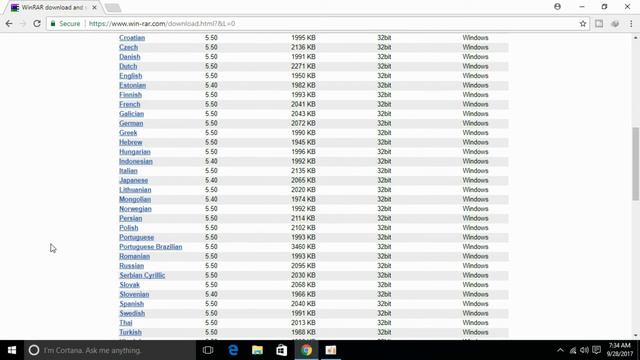Switch to Chrome taskbar icon
The height and width of the screenshot is (360, 640).
(307, 350)
